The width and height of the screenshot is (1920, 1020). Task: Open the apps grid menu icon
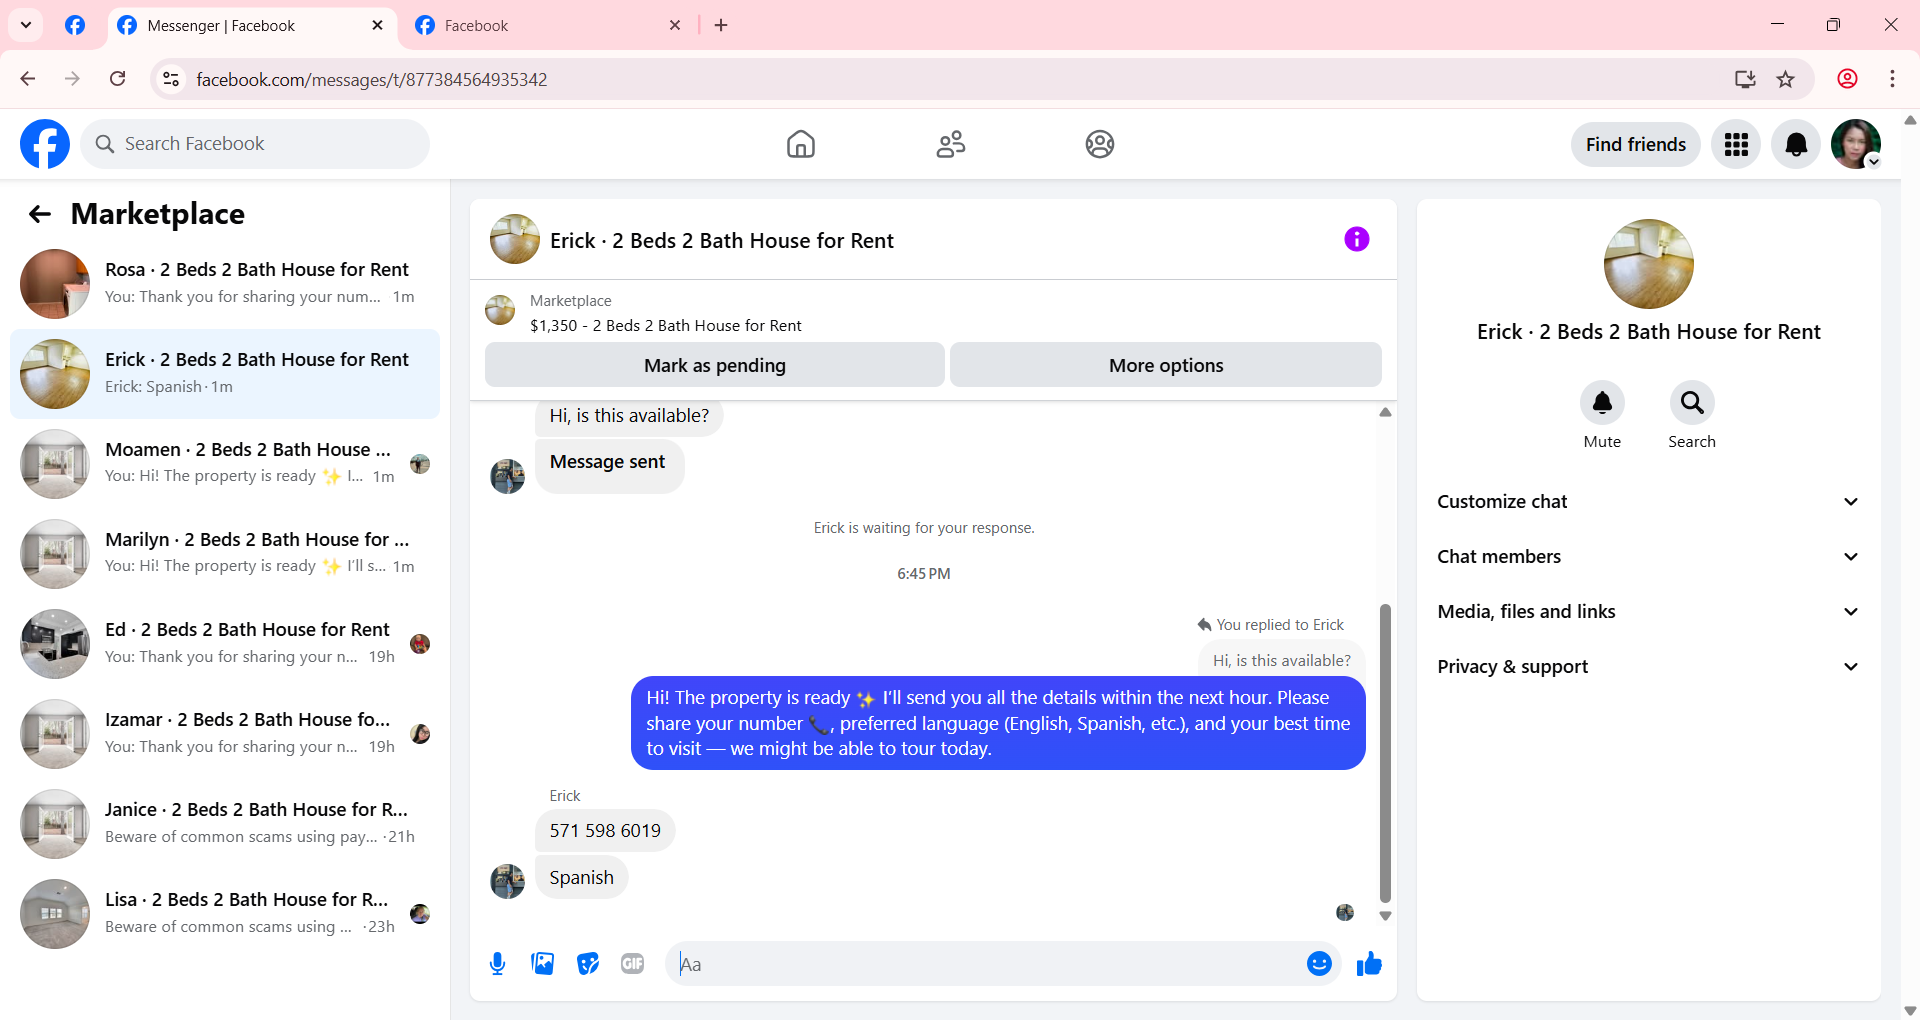click(1736, 144)
